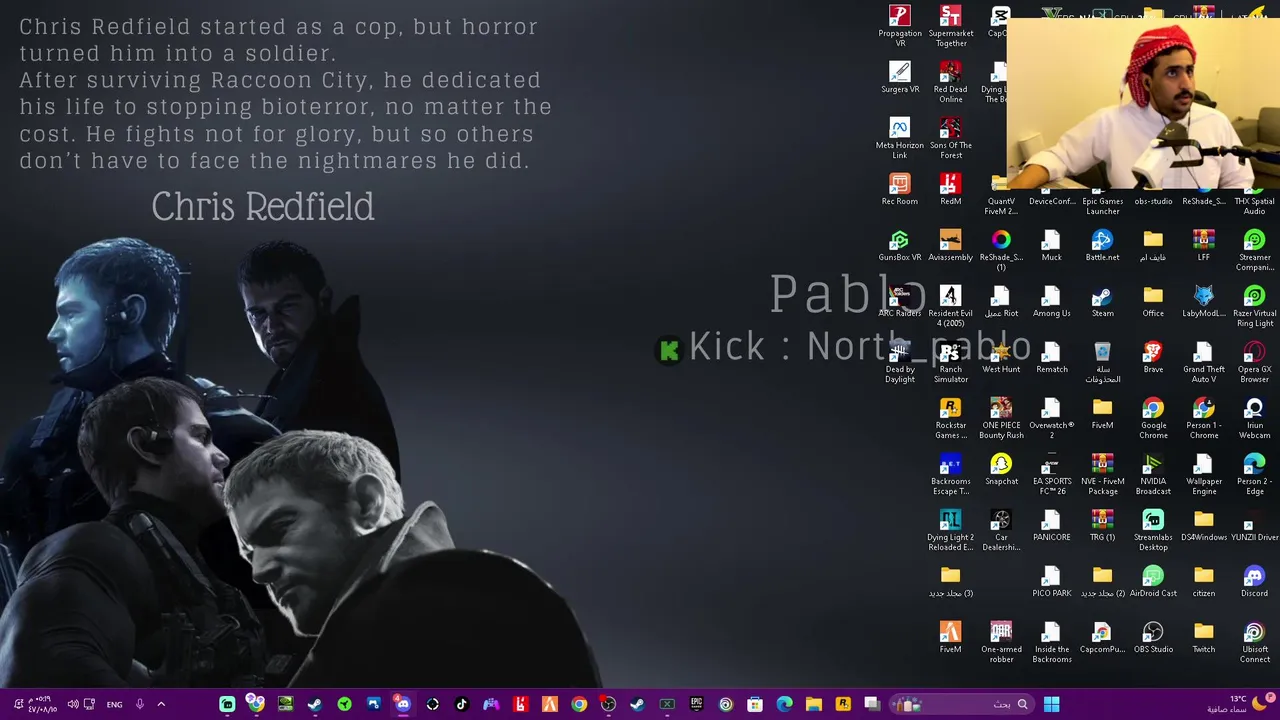Open Inside the Backrooms shortcut
Viewport: 1280px width, 720px height.
coord(1052,642)
